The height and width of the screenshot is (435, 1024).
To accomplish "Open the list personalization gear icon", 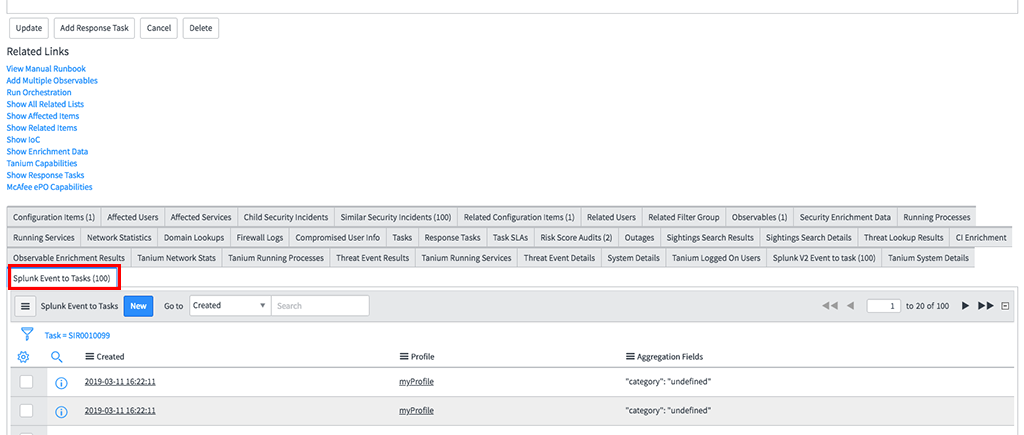I will pyautogui.click(x=24, y=357).
